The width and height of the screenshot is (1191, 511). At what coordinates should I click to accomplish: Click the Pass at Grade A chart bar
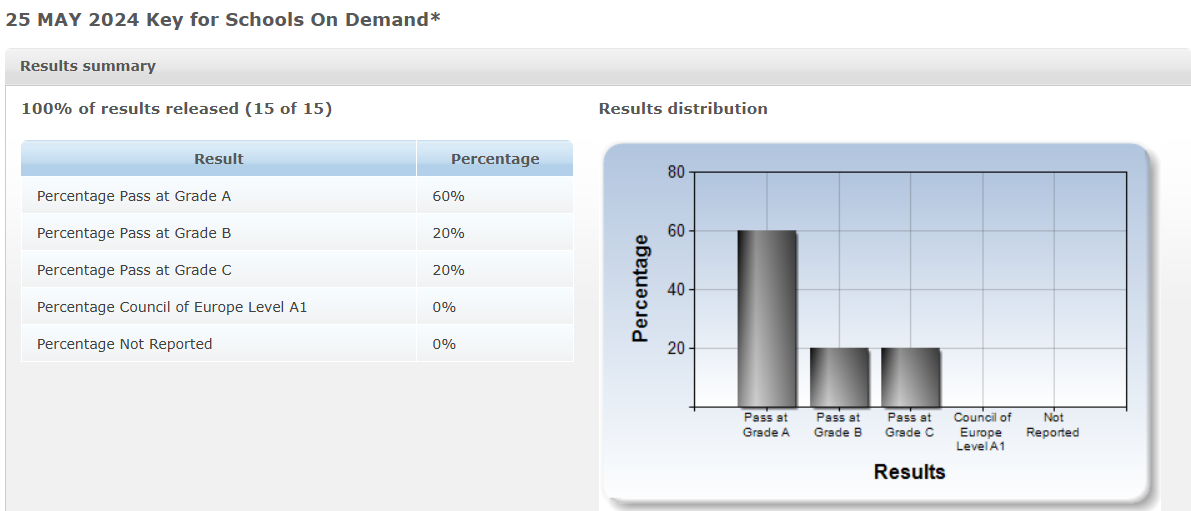[766, 318]
